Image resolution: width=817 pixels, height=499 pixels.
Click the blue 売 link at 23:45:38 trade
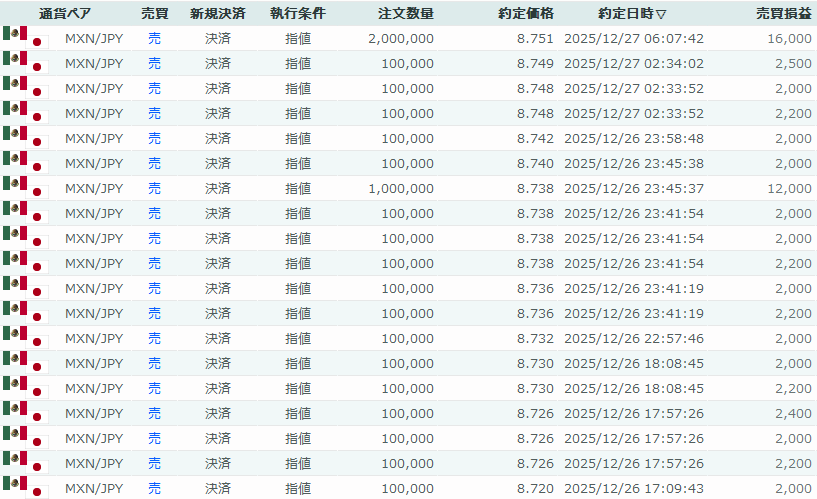pos(154,163)
